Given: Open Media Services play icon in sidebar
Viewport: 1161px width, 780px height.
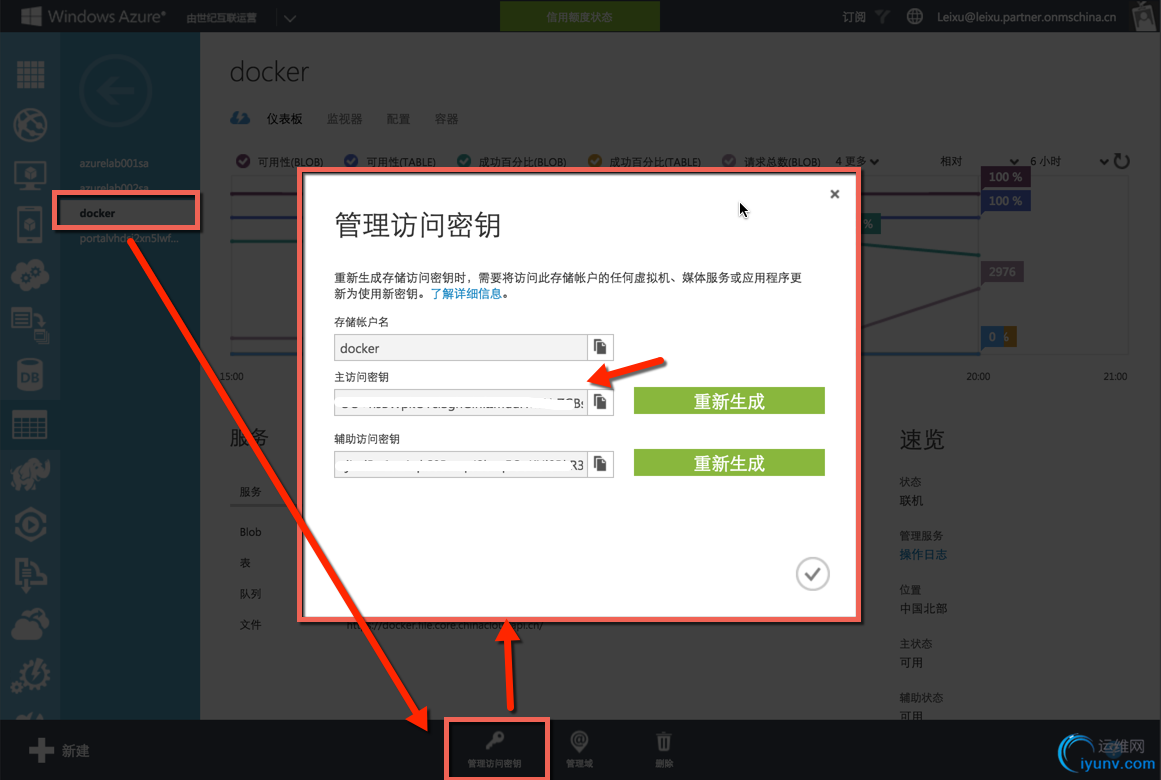Looking at the screenshot, I should click(30, 524).
